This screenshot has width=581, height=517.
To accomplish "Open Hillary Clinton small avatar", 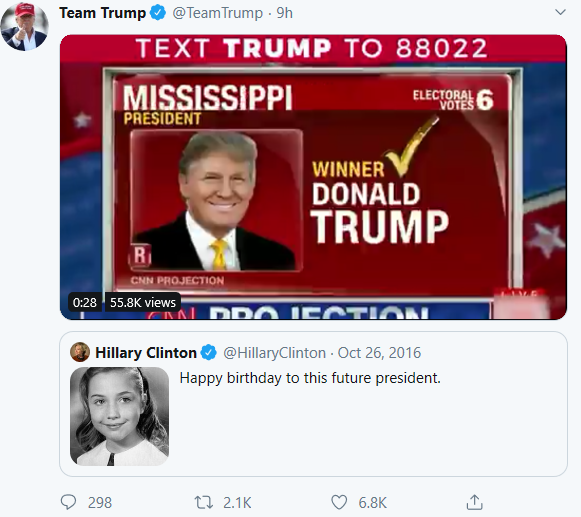I will click(x=80, y=352).
